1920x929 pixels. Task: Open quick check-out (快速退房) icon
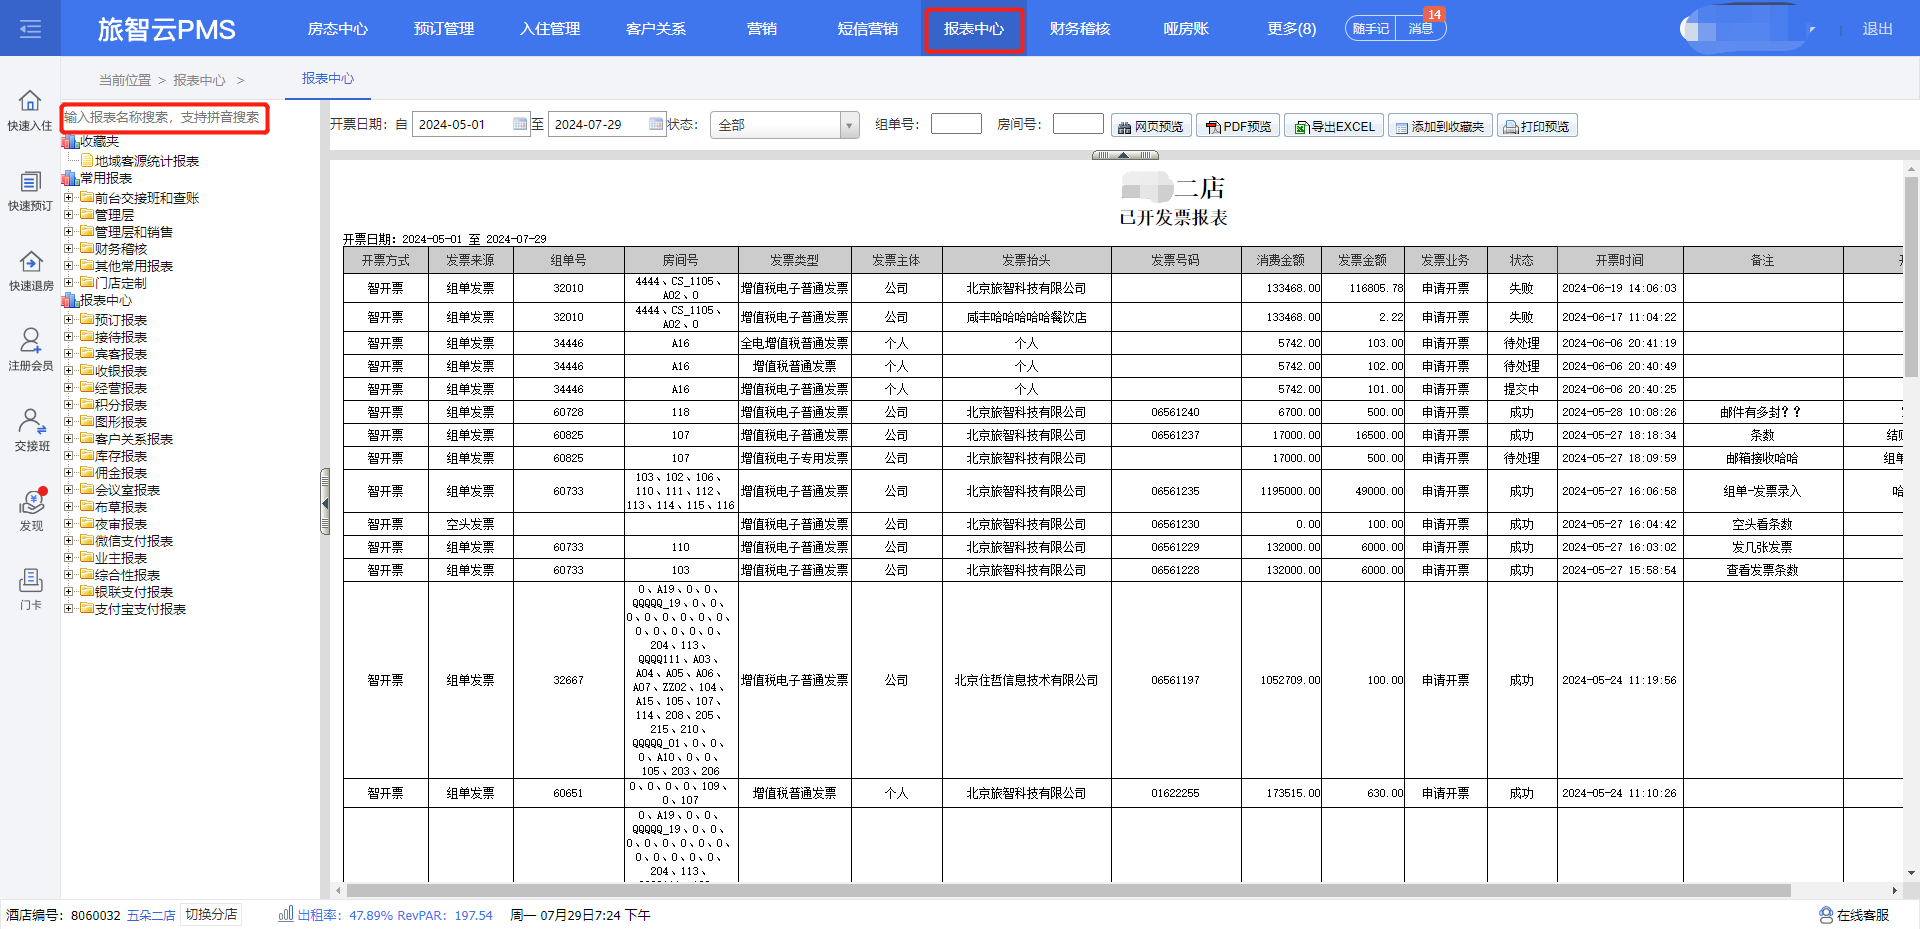(x=30, y=270)
